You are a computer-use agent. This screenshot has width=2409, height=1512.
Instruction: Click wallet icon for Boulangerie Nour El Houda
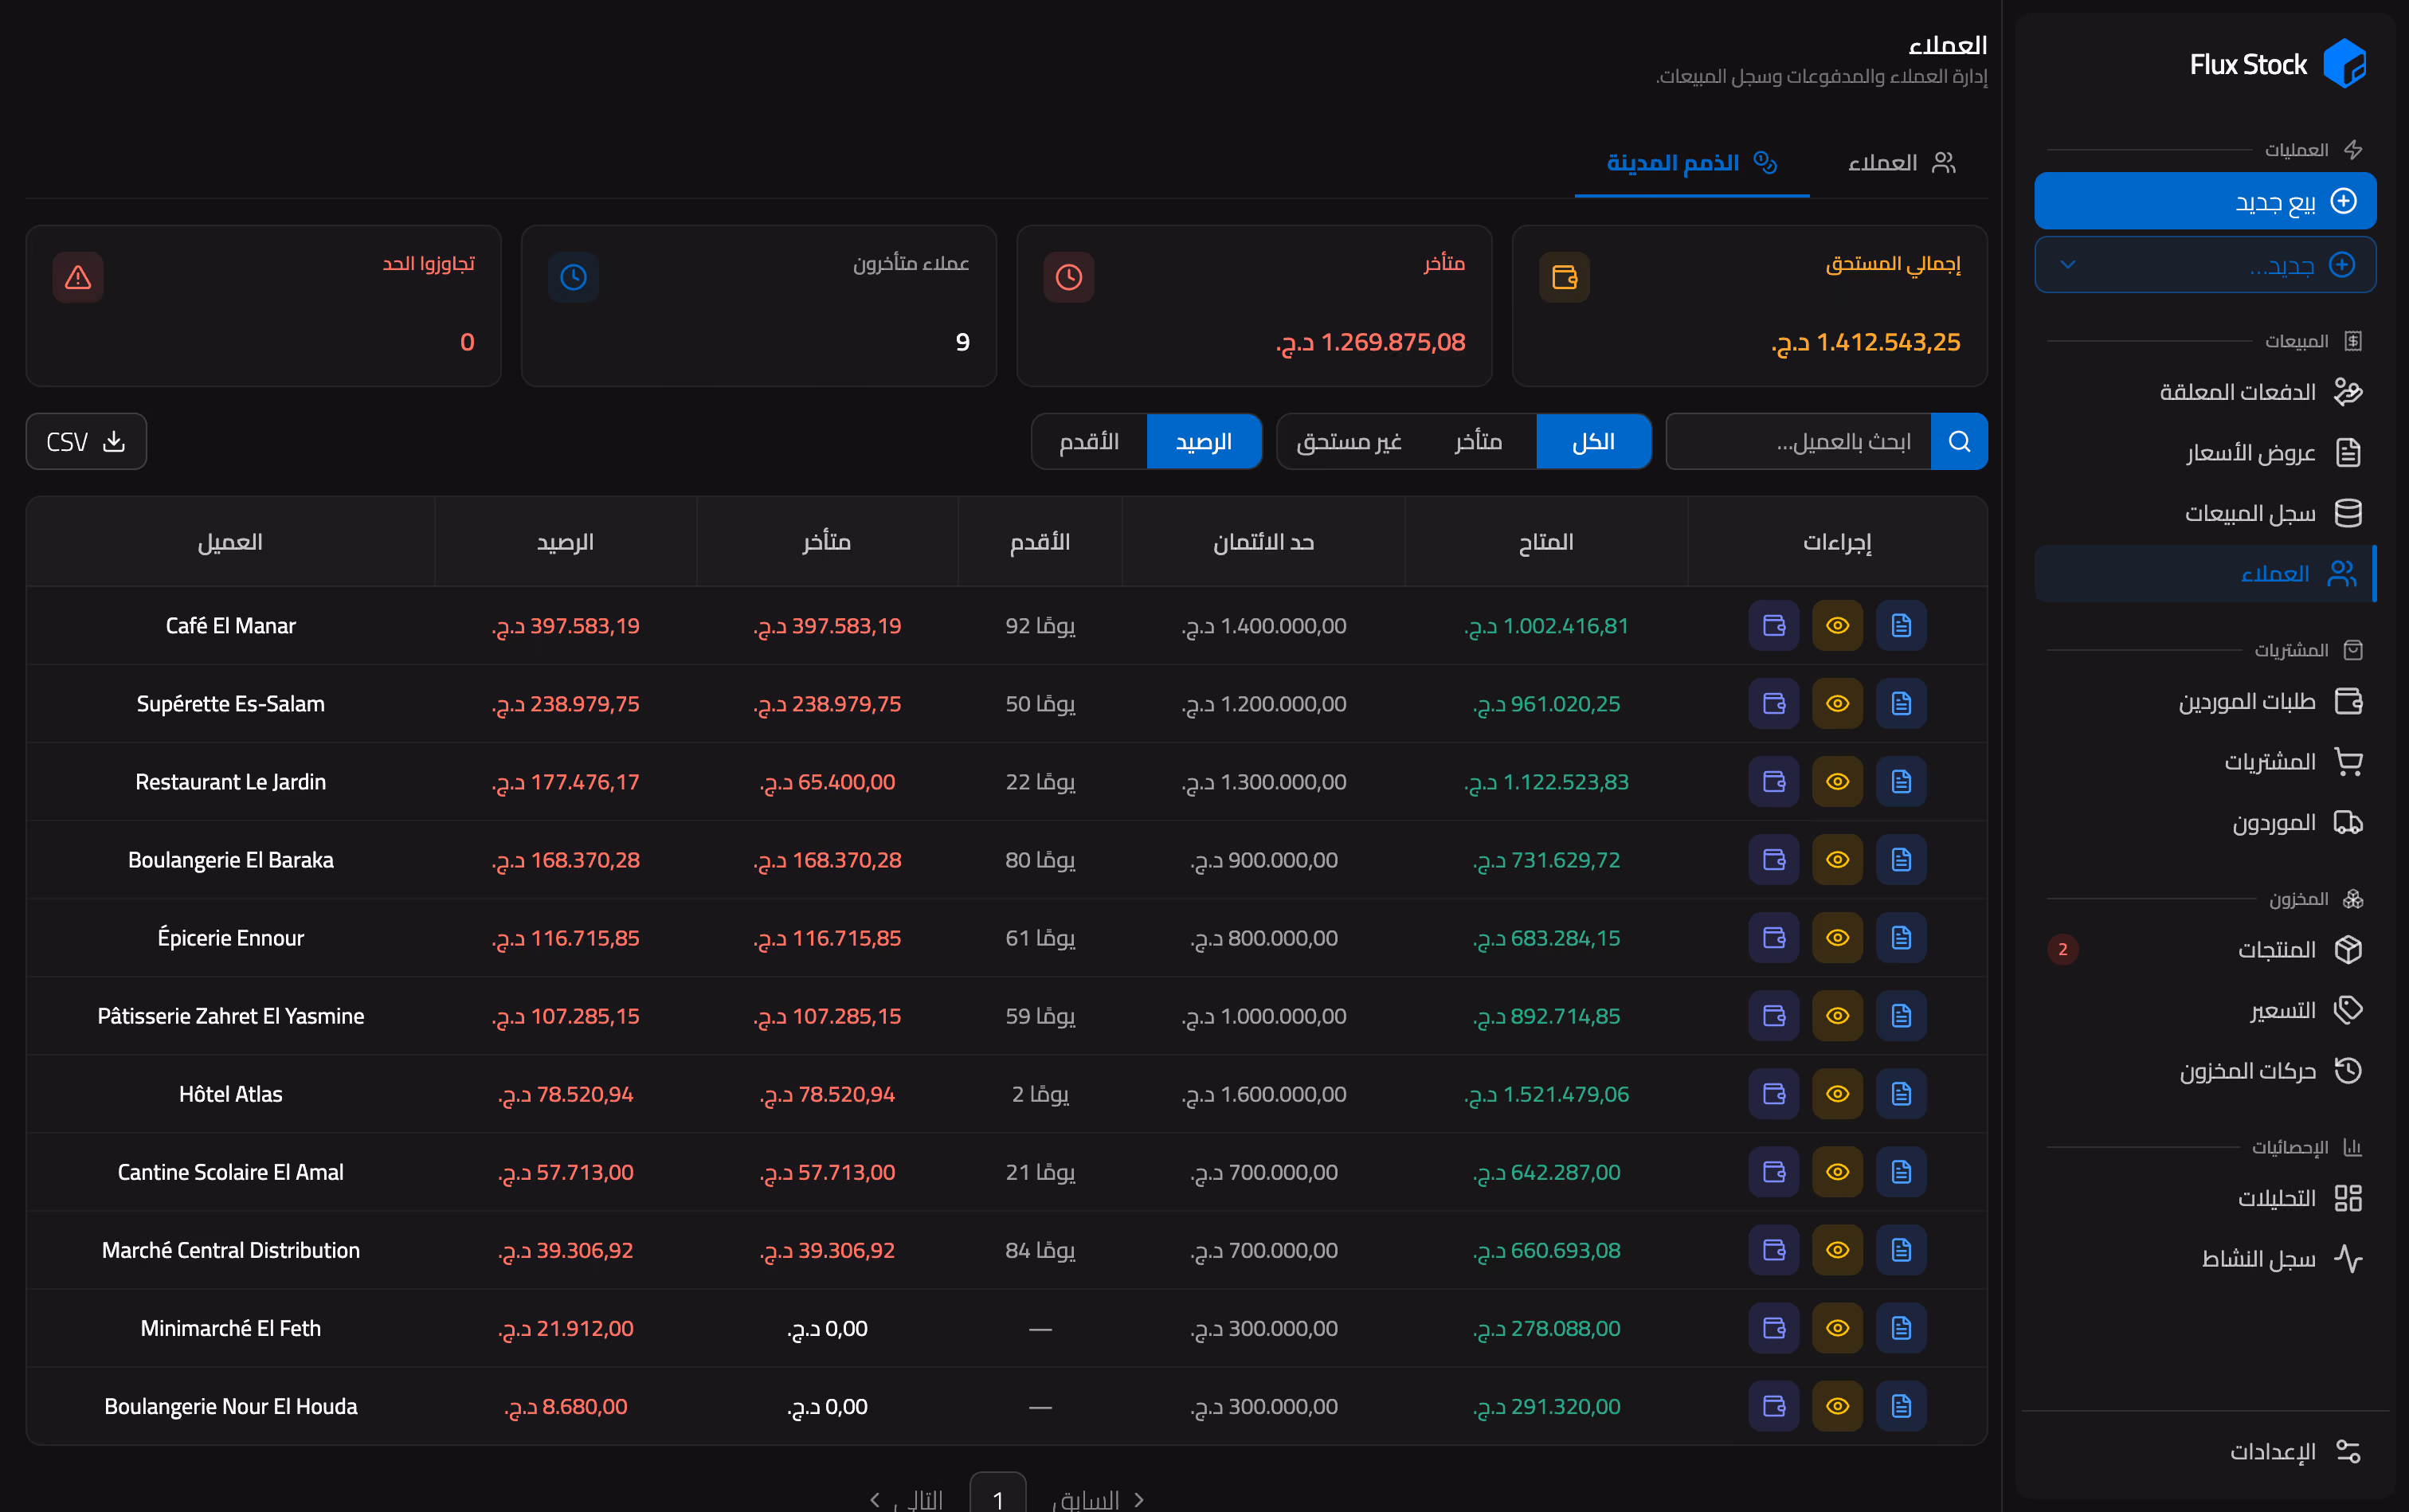[x=1773, y=1406]
